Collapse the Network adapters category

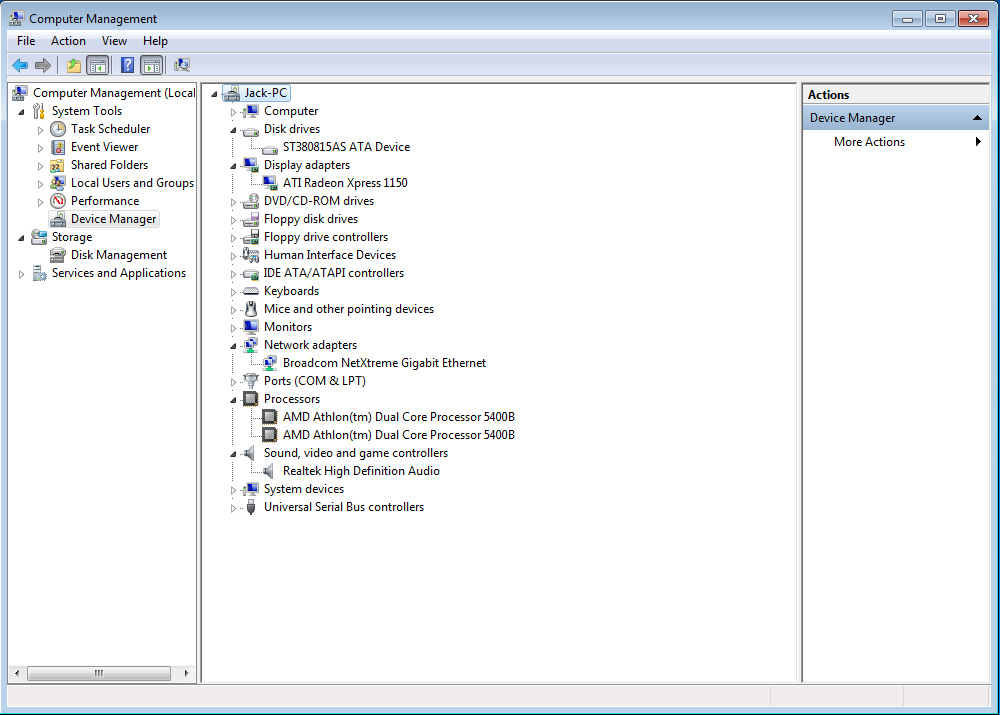click(233, 346)
